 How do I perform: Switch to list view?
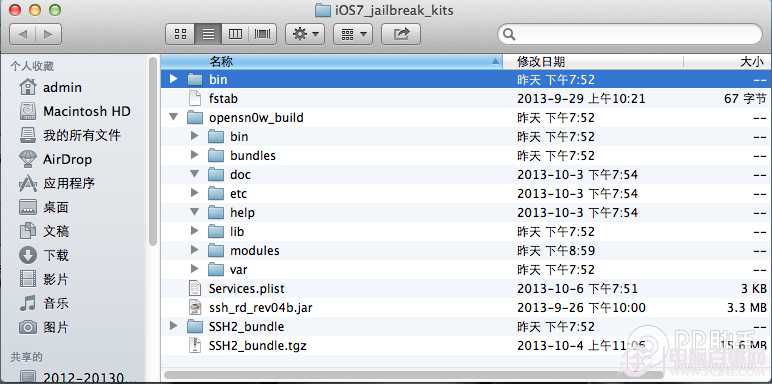tap(208, 34)
